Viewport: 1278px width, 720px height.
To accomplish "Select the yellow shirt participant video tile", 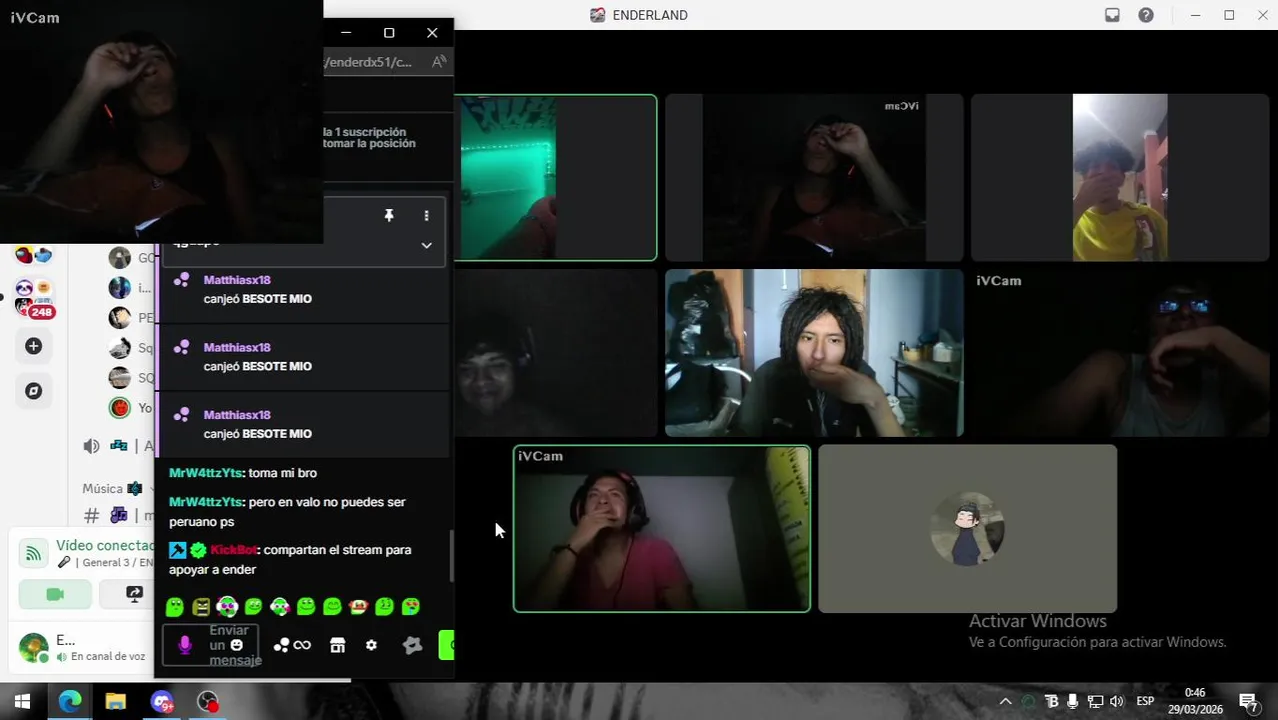I will point(1120,178).
